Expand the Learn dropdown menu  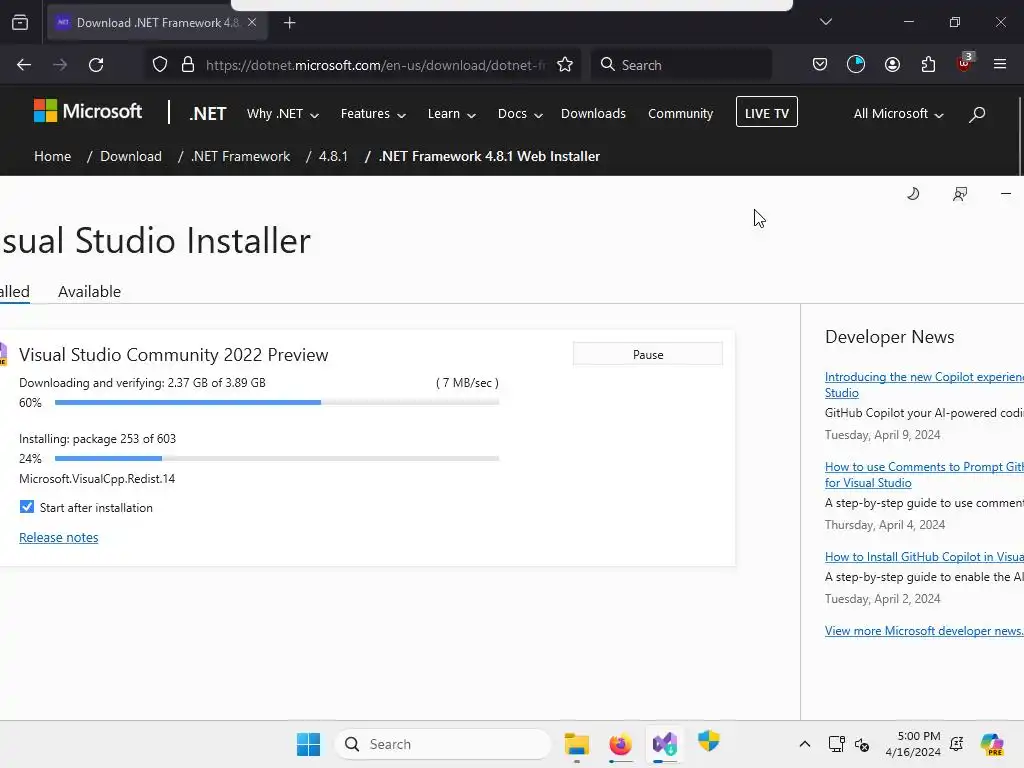point(451,114)
